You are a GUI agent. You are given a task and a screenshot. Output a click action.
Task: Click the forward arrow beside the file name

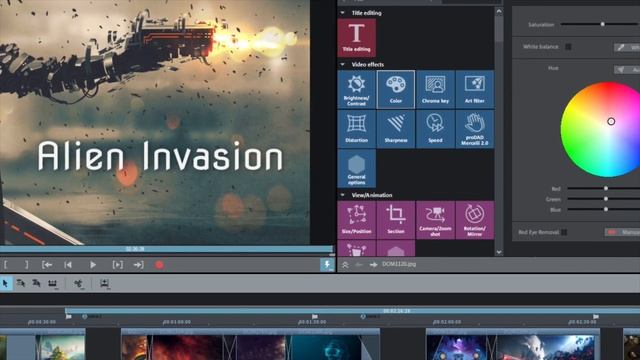point(373,264)
